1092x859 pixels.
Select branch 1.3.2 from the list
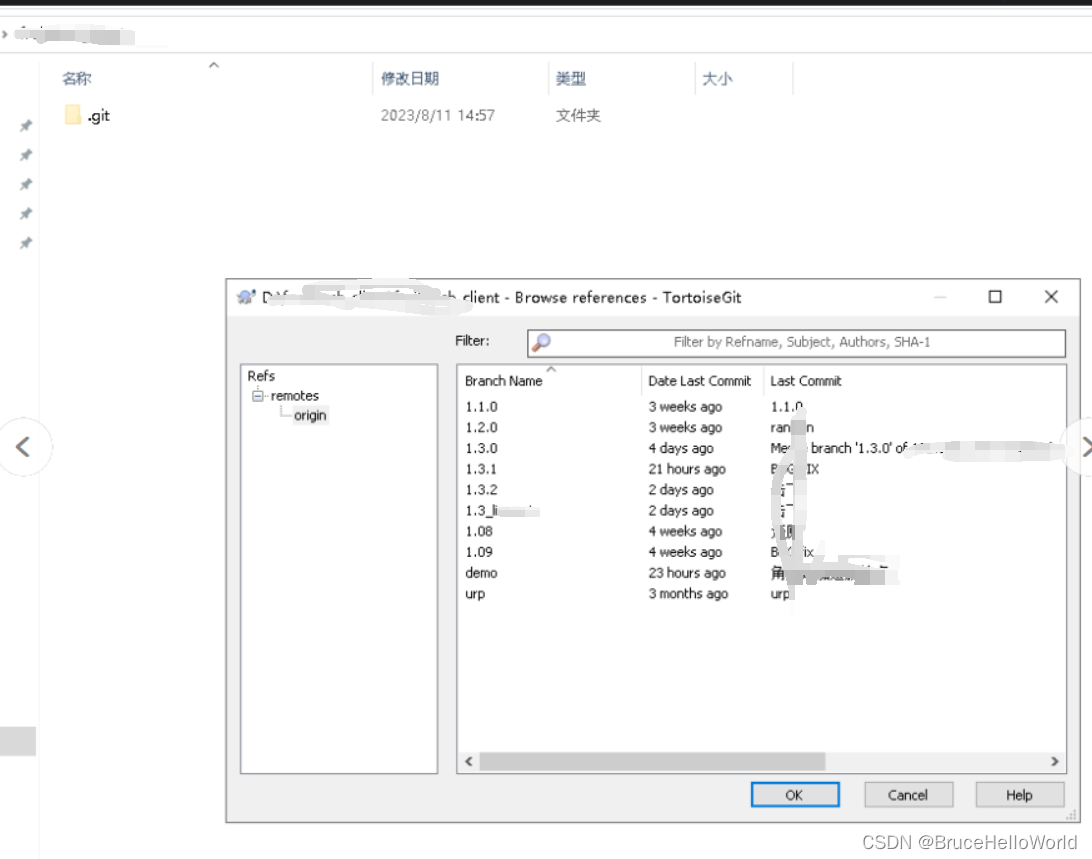481,489
